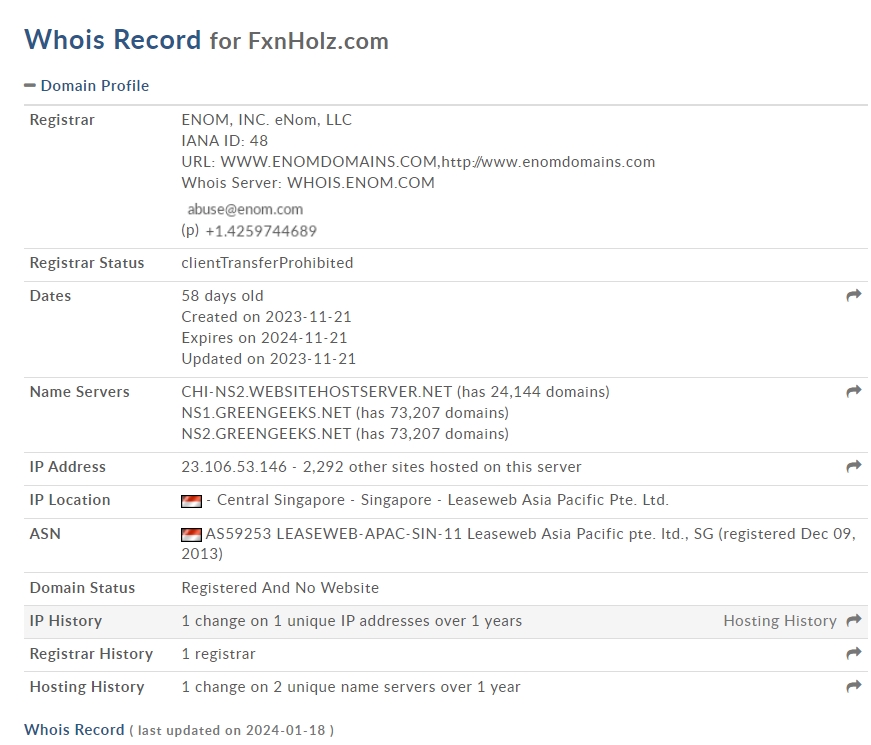Click the Singapore flag in the IP Location row
Screen dimensions: 871x745
coord(191,501)
